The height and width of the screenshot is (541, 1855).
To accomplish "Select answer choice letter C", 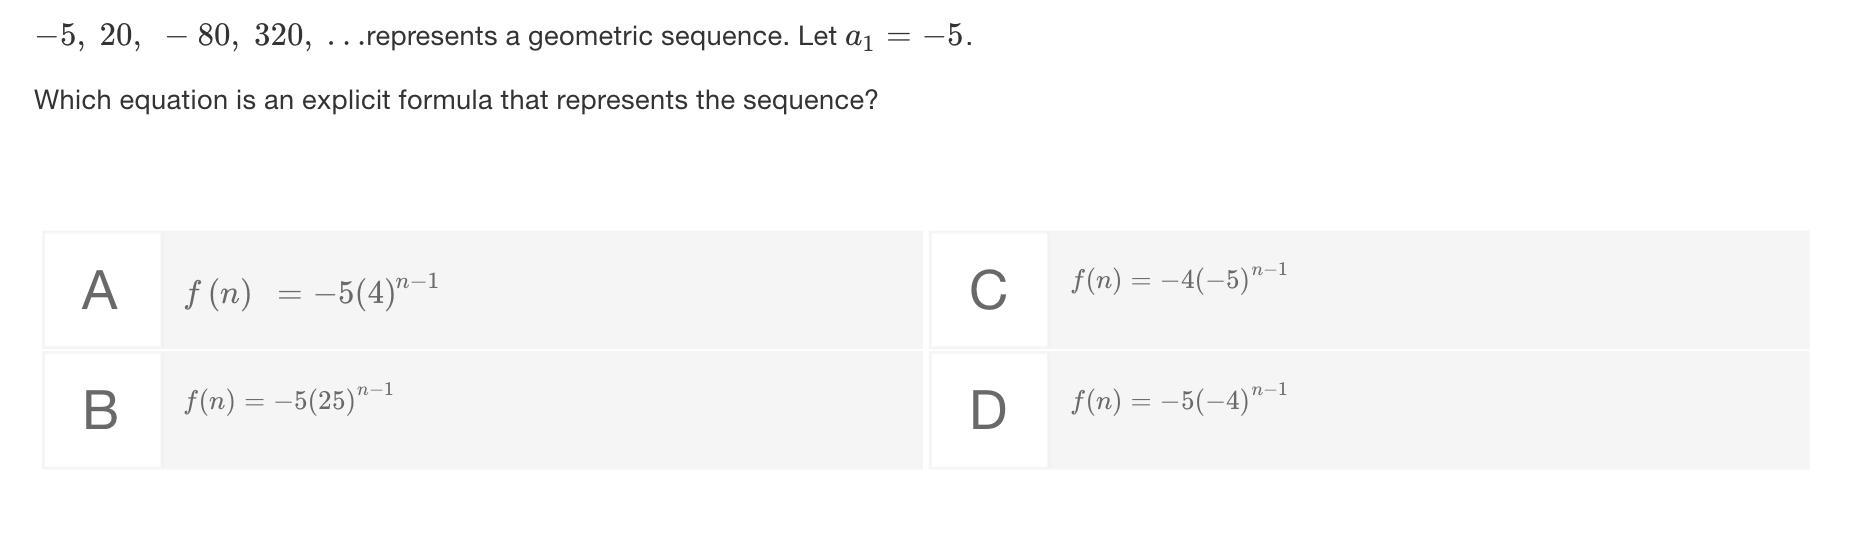I will click(x=988, y=291).
